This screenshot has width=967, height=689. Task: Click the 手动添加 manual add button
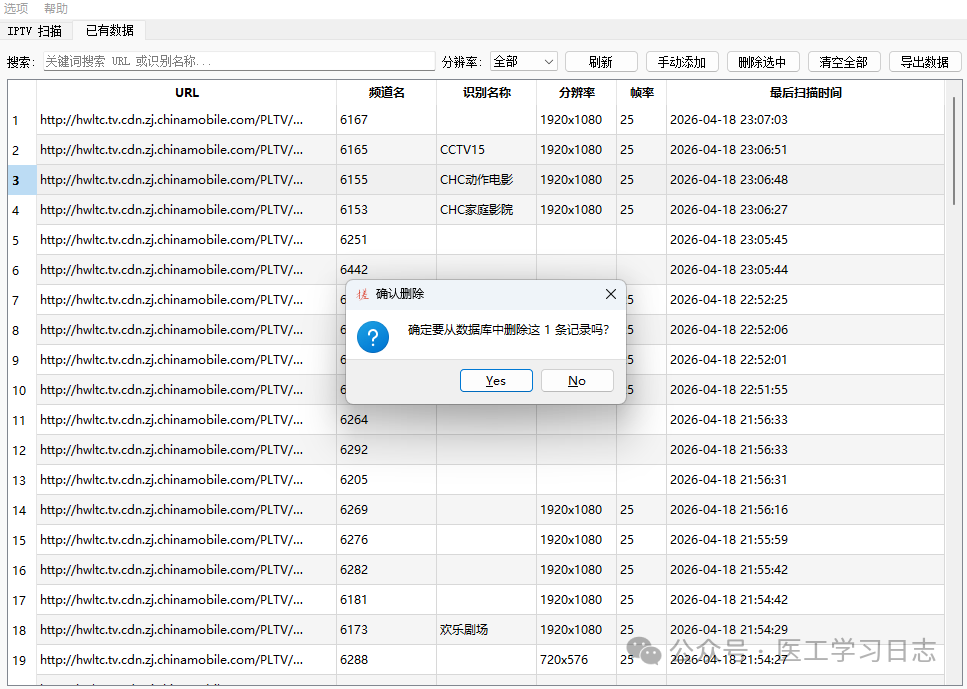pos(681,61)
